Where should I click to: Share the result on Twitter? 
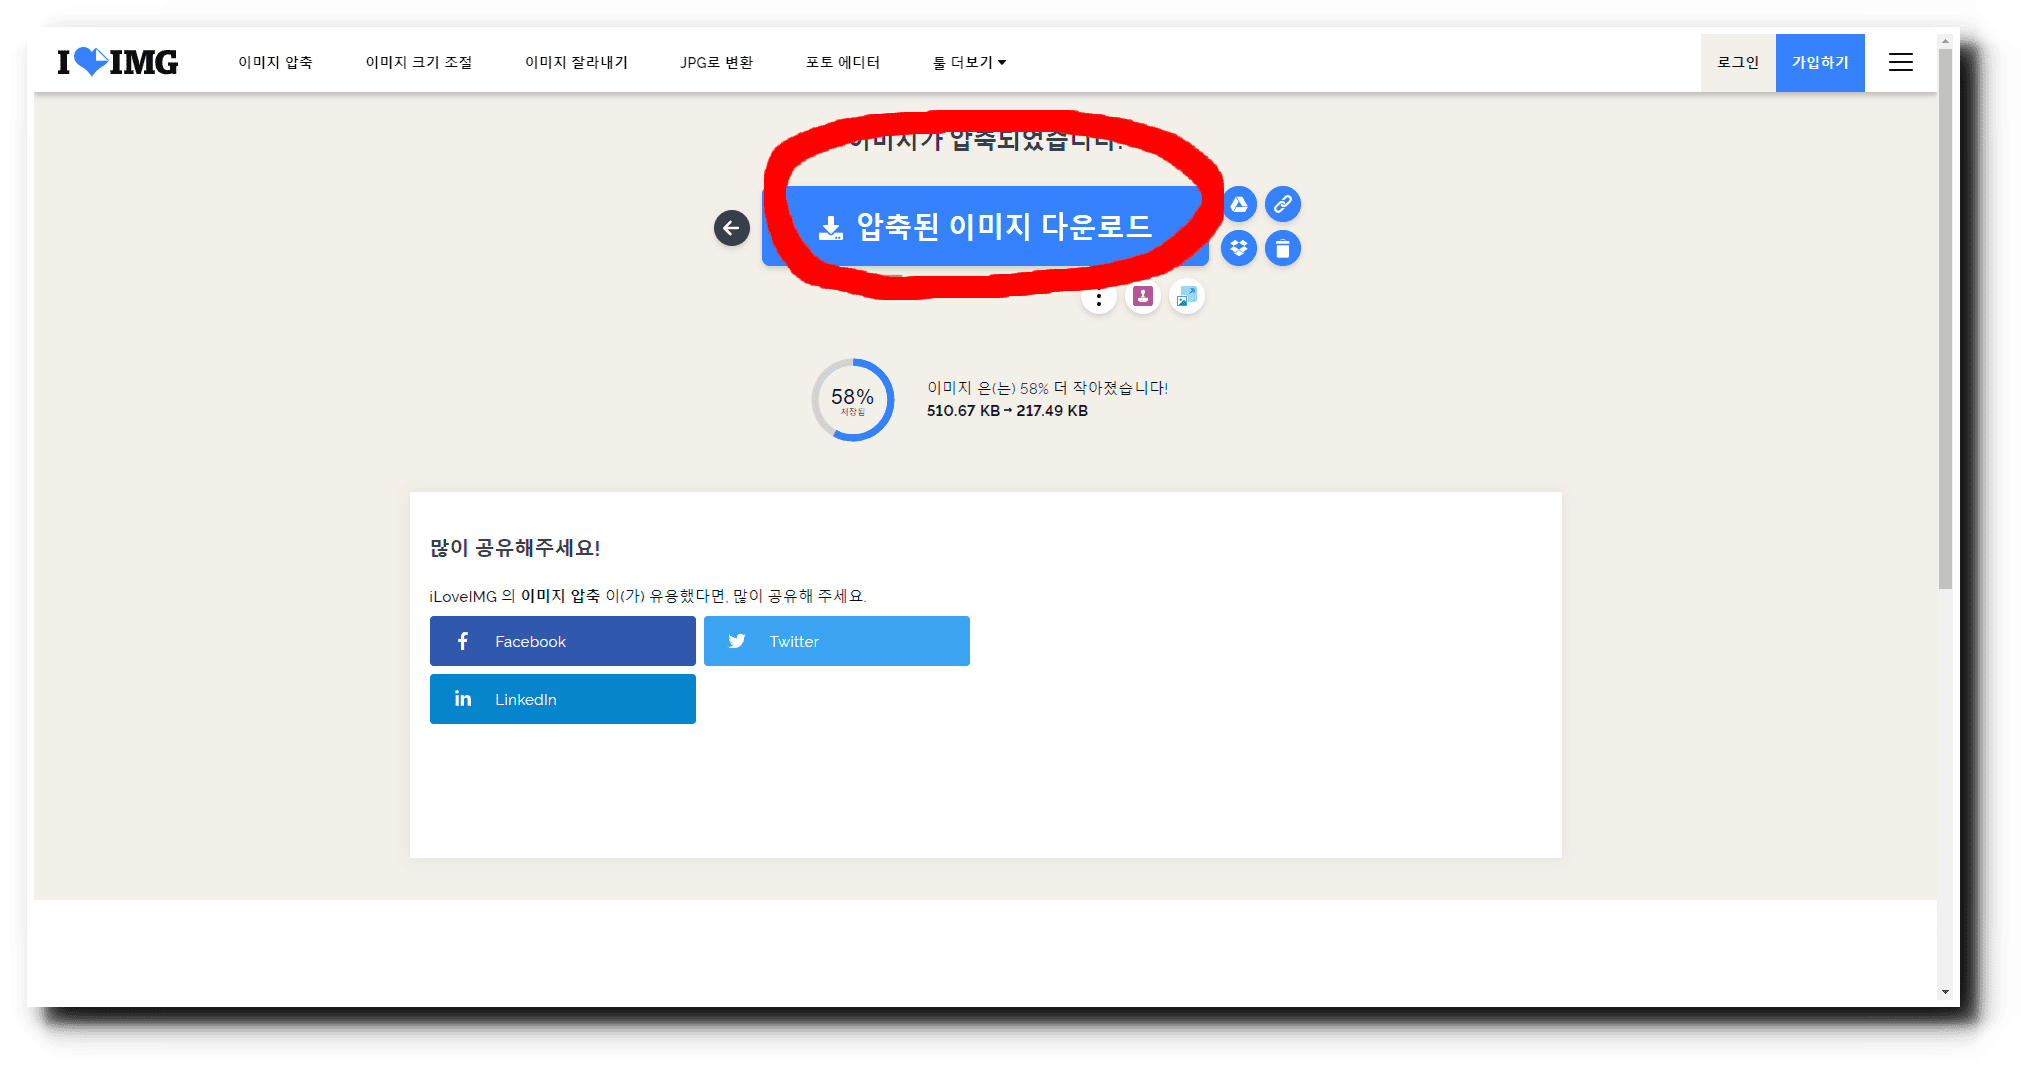836,641
